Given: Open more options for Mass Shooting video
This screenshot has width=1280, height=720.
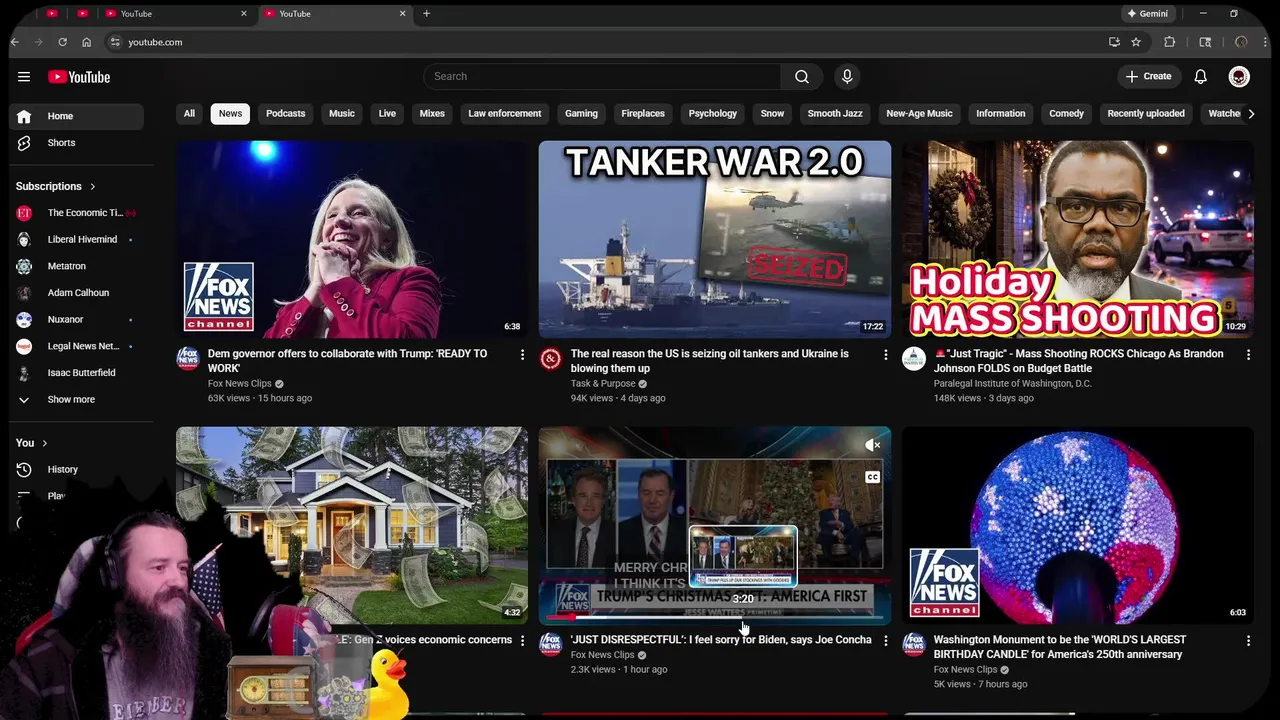Looking at the screenshot, I should click(x=1248, y=355).
